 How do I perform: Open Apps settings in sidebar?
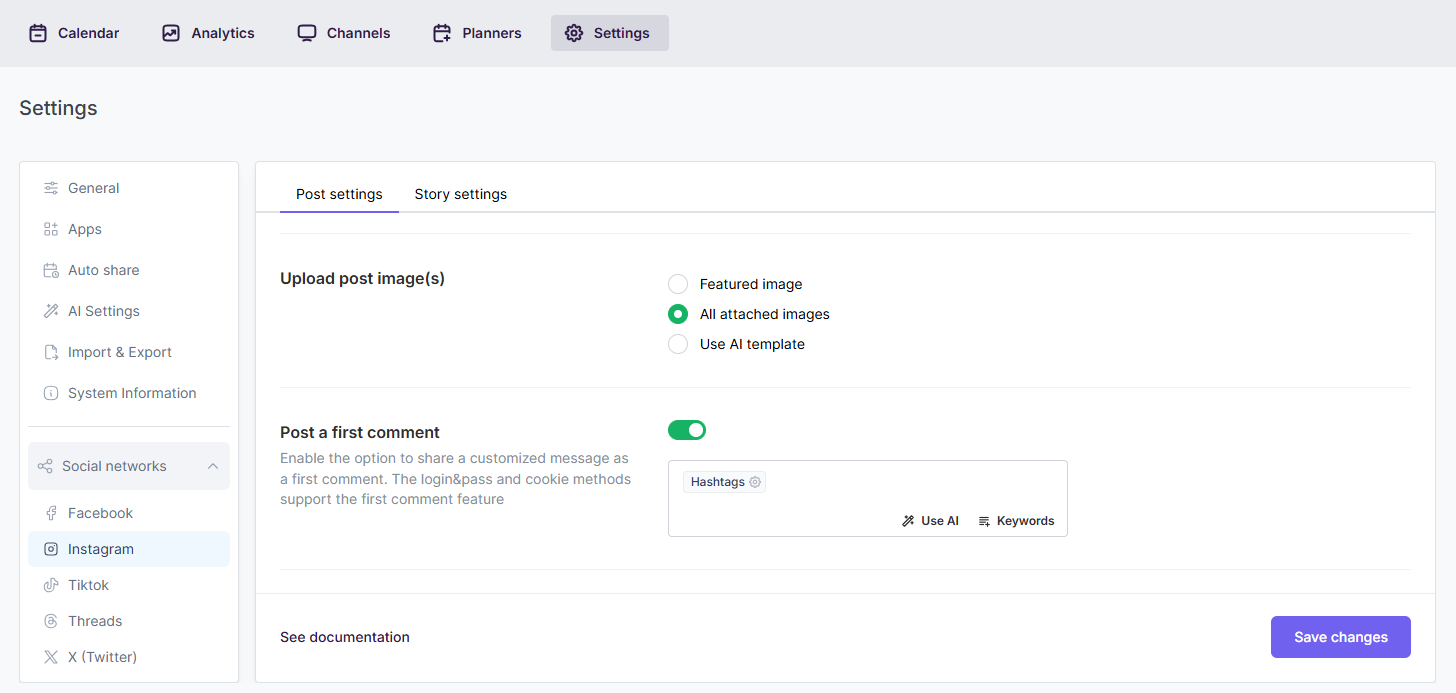pyautogui.click(x=129, y=229)
